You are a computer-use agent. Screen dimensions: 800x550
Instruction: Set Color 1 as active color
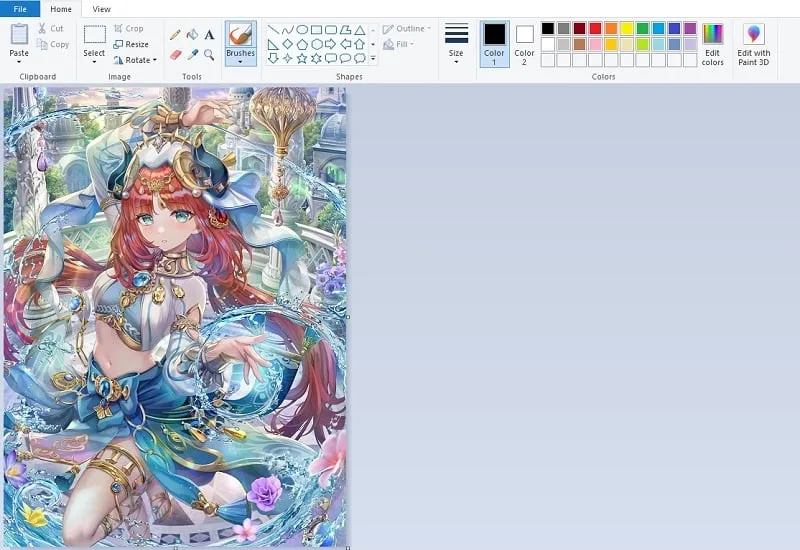pos(494,44)
